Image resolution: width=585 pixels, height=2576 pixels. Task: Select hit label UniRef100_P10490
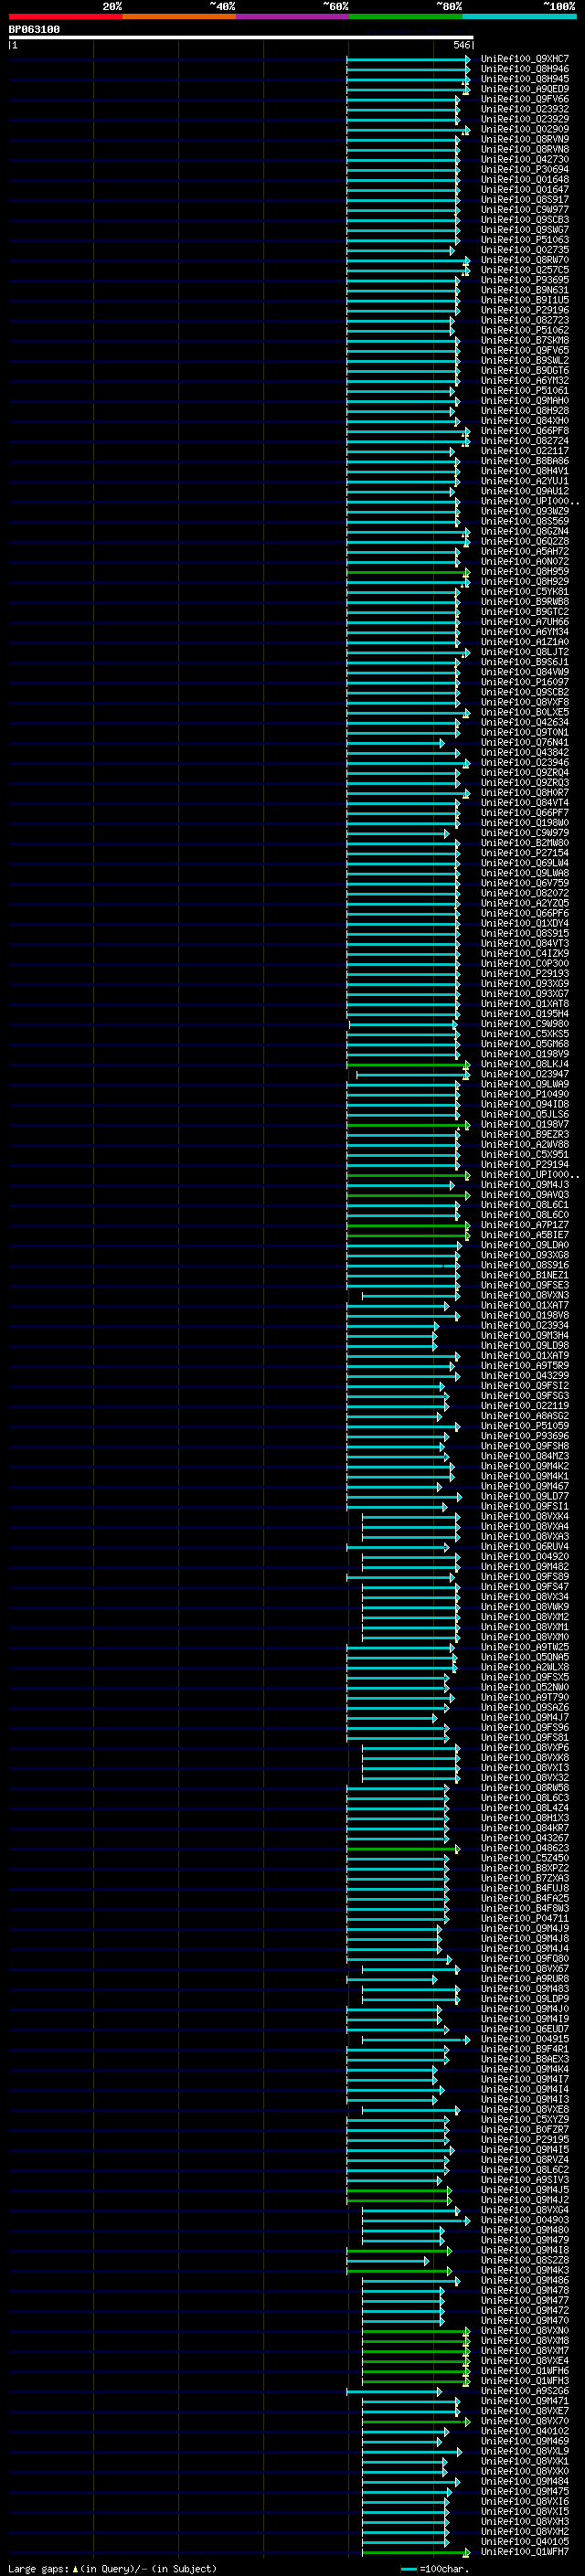(525, 1094)
